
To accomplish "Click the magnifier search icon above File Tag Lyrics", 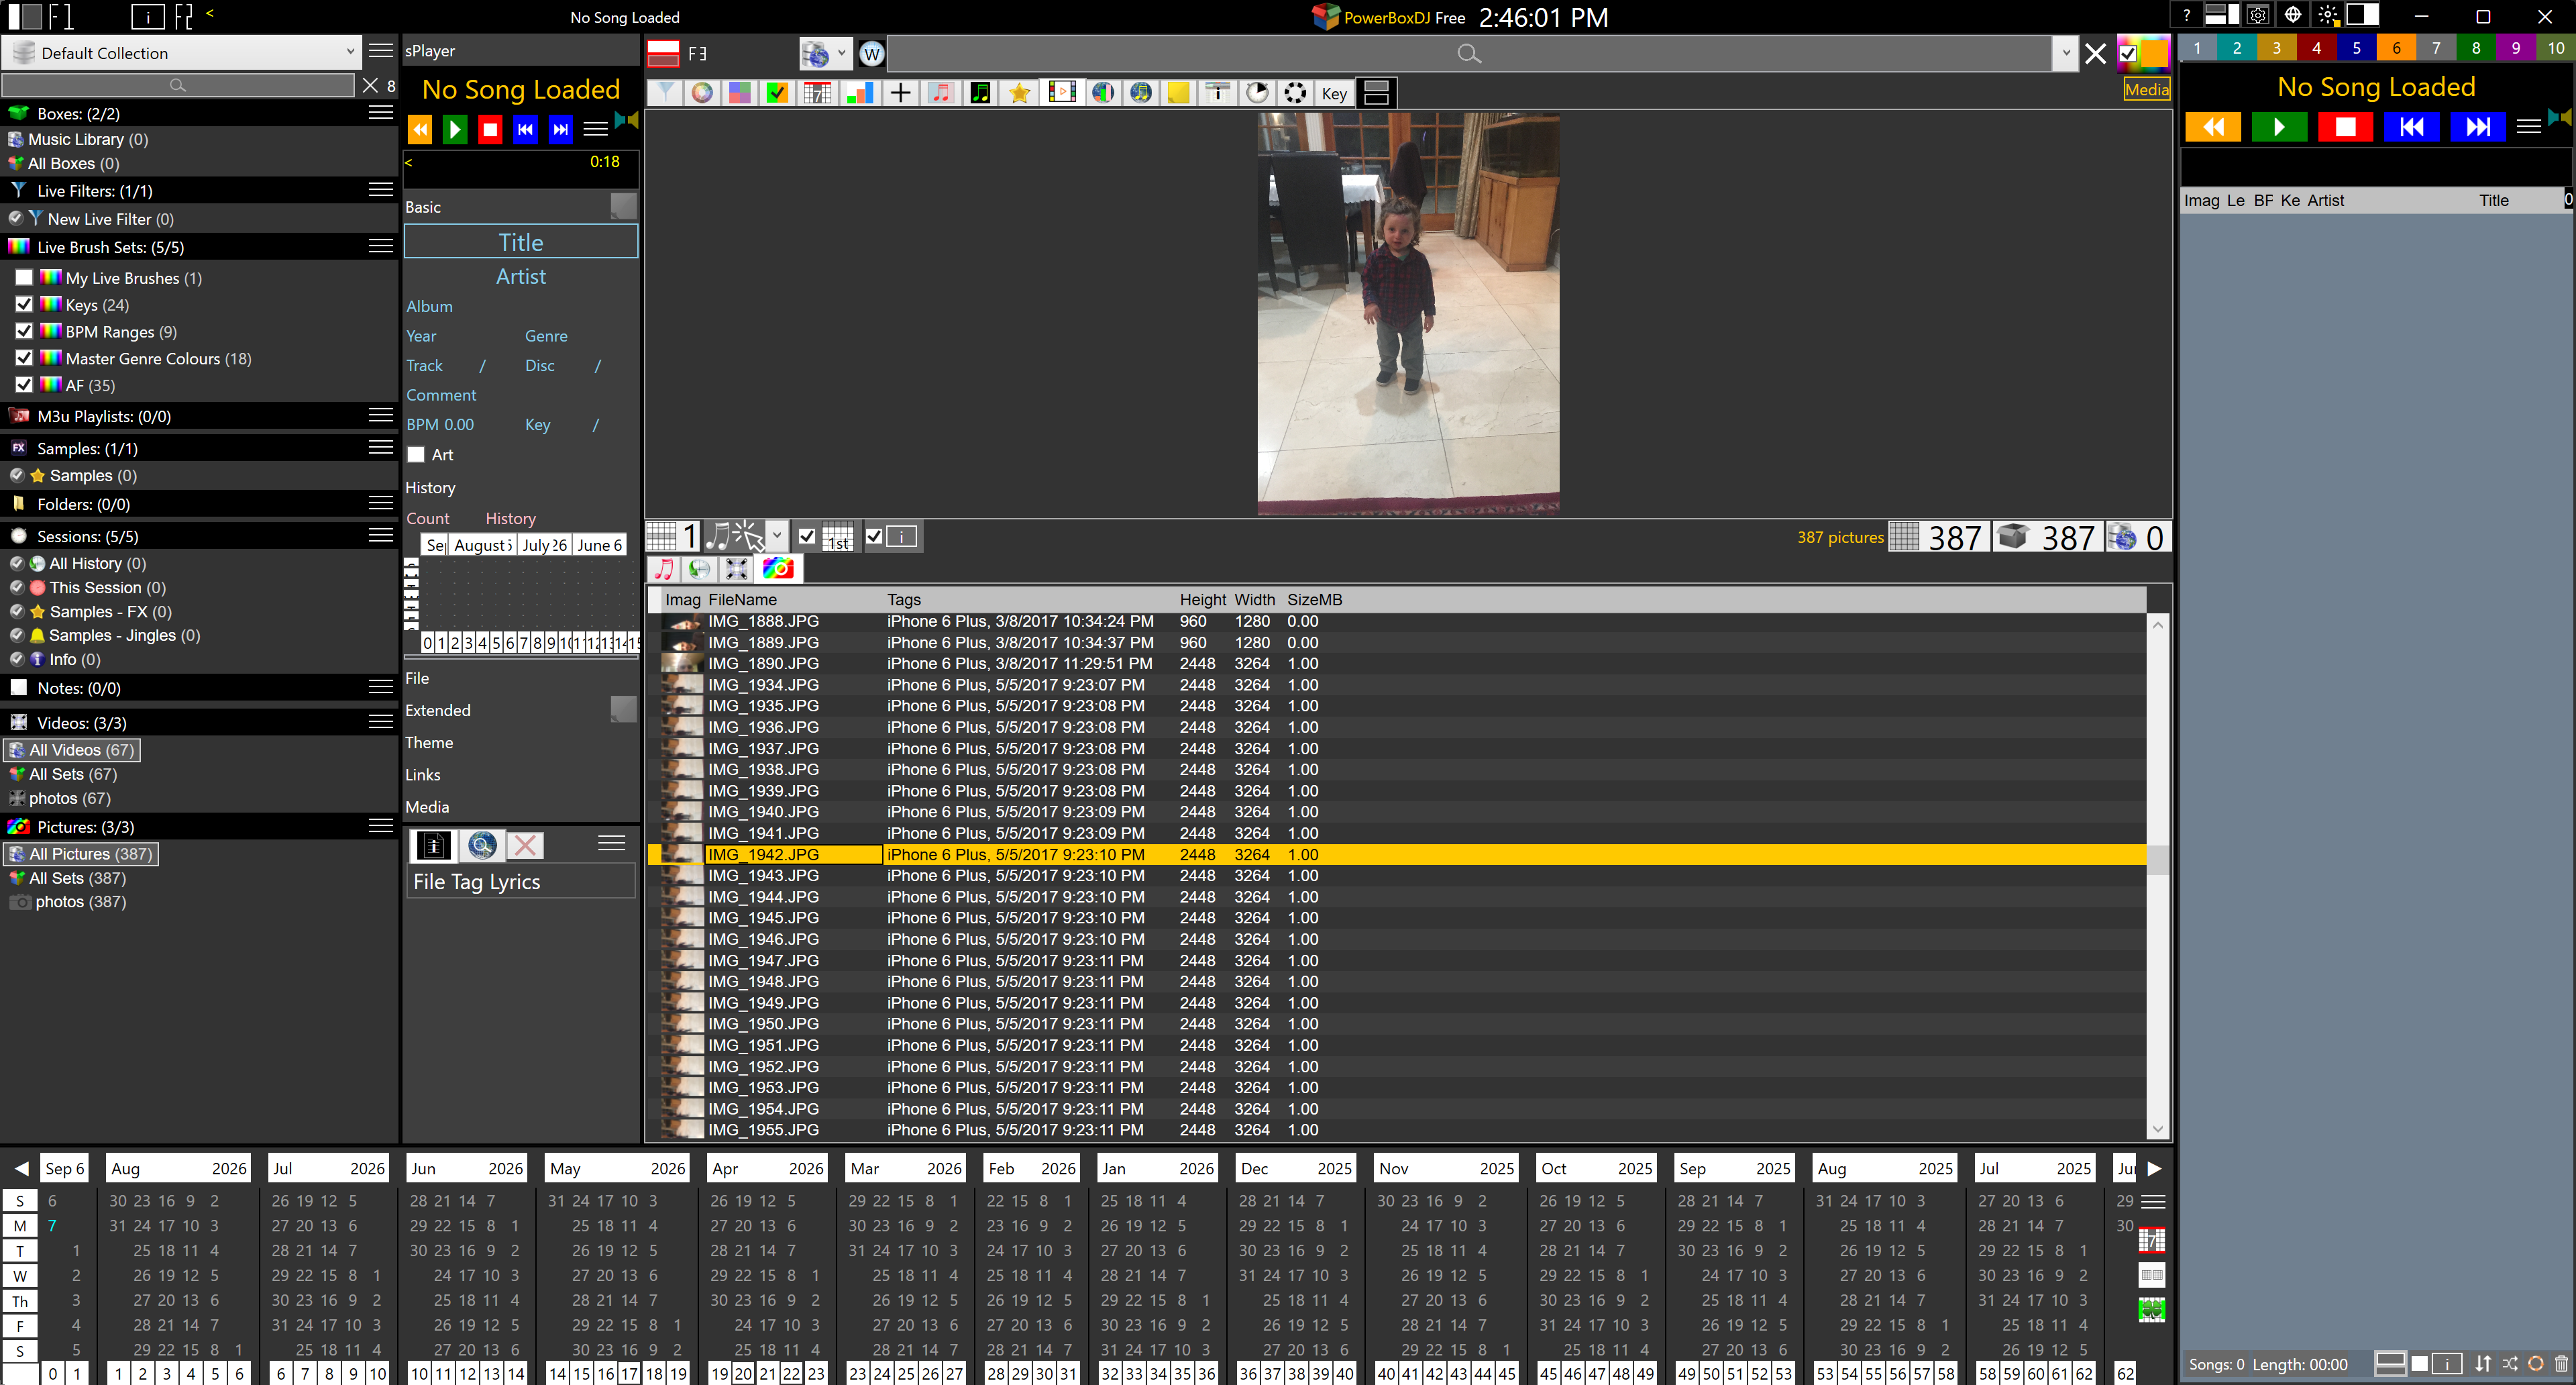I will click(482, 846).
